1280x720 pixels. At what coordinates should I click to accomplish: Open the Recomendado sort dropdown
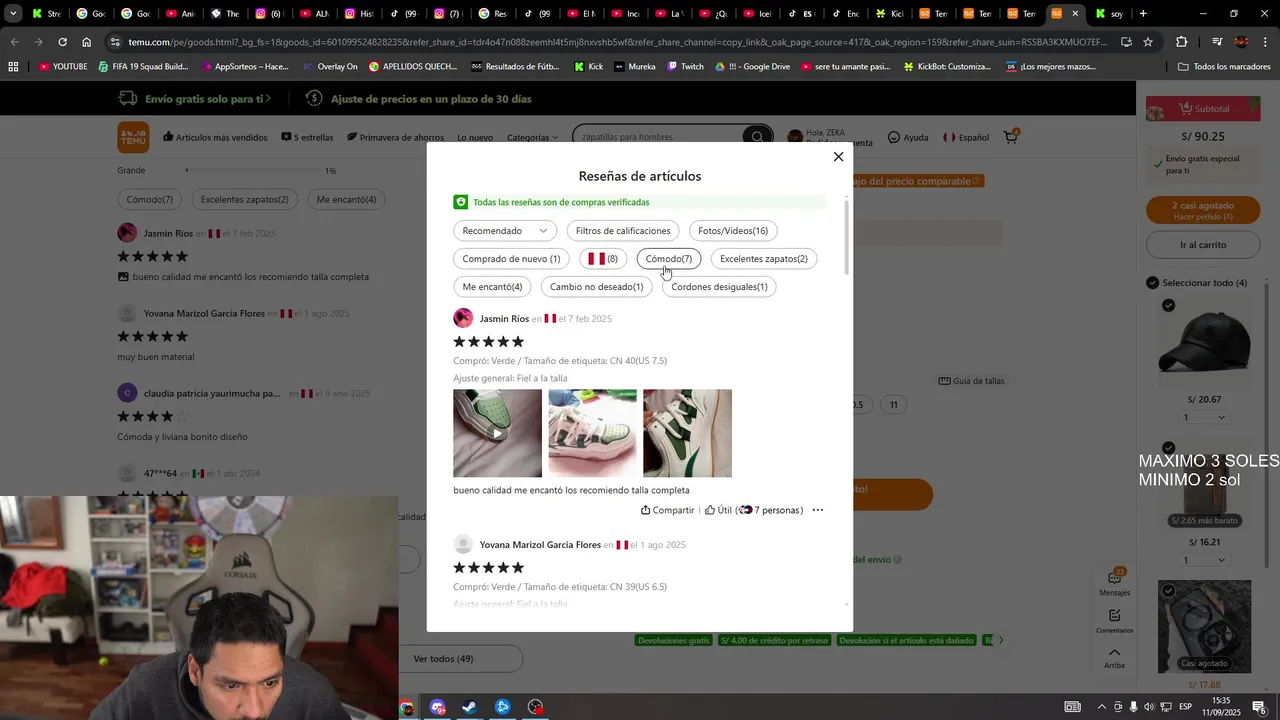(x=505, y=231)
